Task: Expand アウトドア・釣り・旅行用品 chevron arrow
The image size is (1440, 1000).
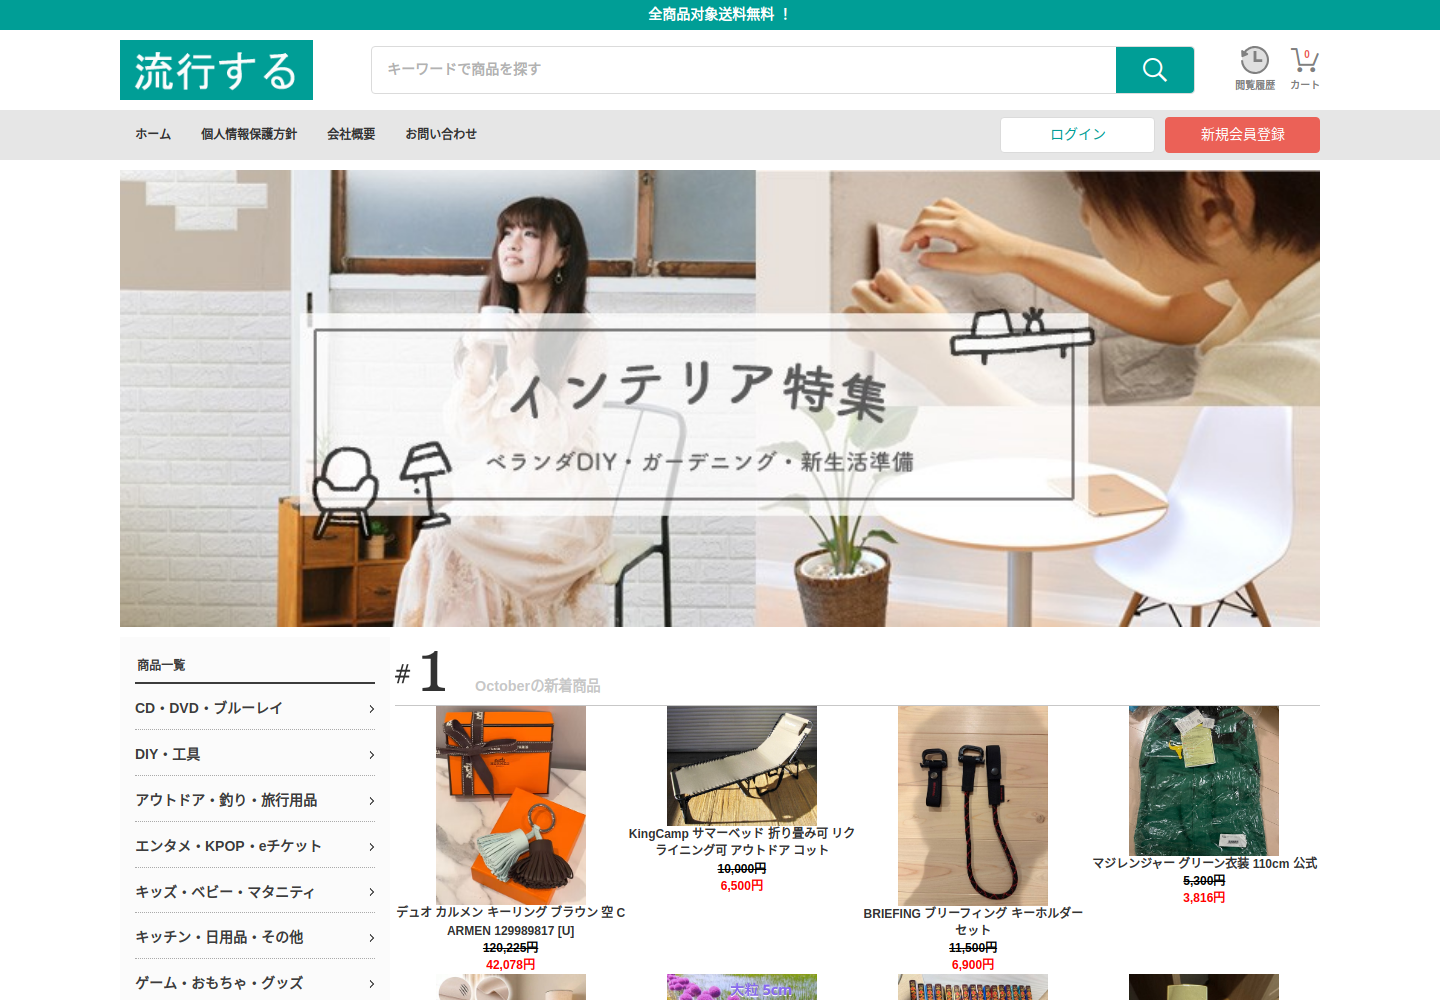Action: (371, 801)
